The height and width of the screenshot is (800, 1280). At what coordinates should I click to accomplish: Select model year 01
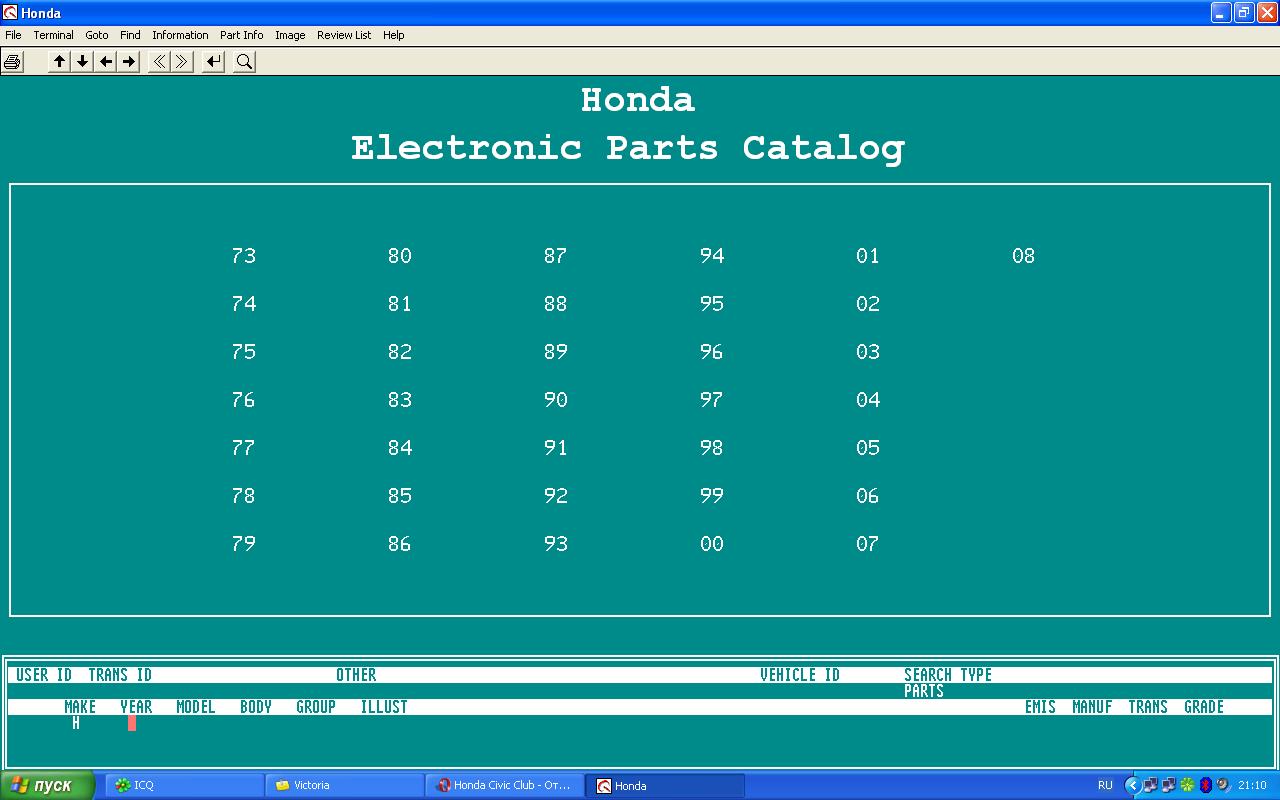[868, 256]
